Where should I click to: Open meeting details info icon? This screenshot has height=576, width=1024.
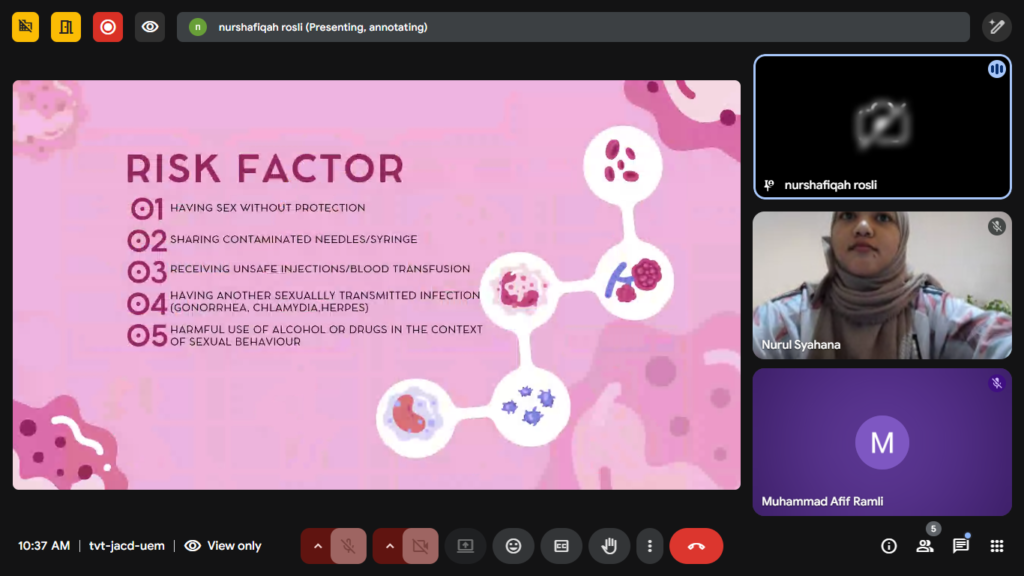(888, 546)
